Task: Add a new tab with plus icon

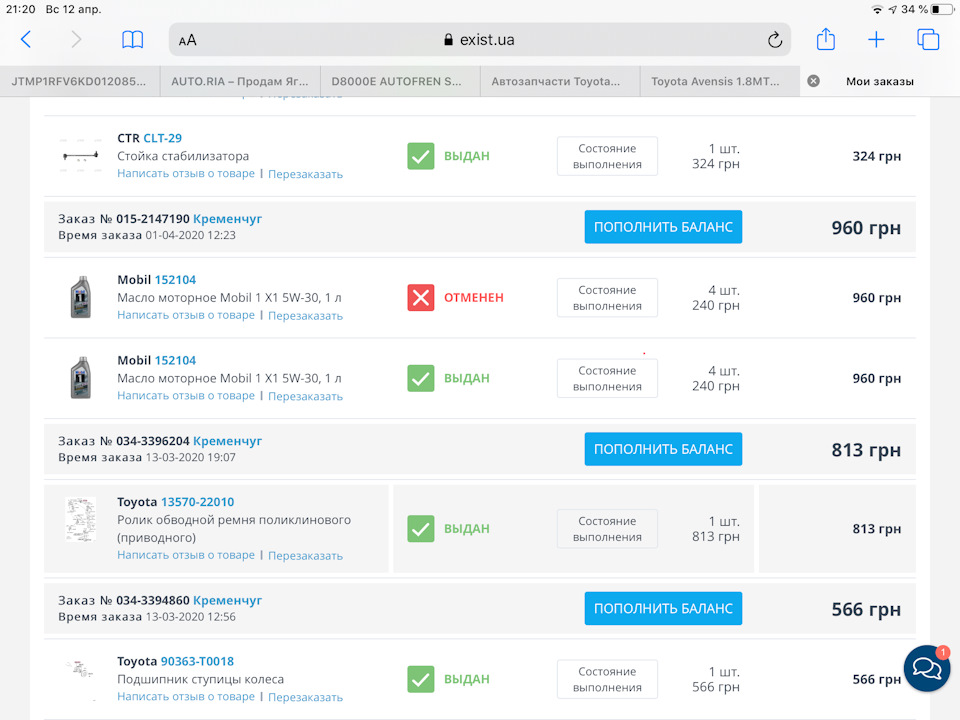Action: [x=876, y=40]
